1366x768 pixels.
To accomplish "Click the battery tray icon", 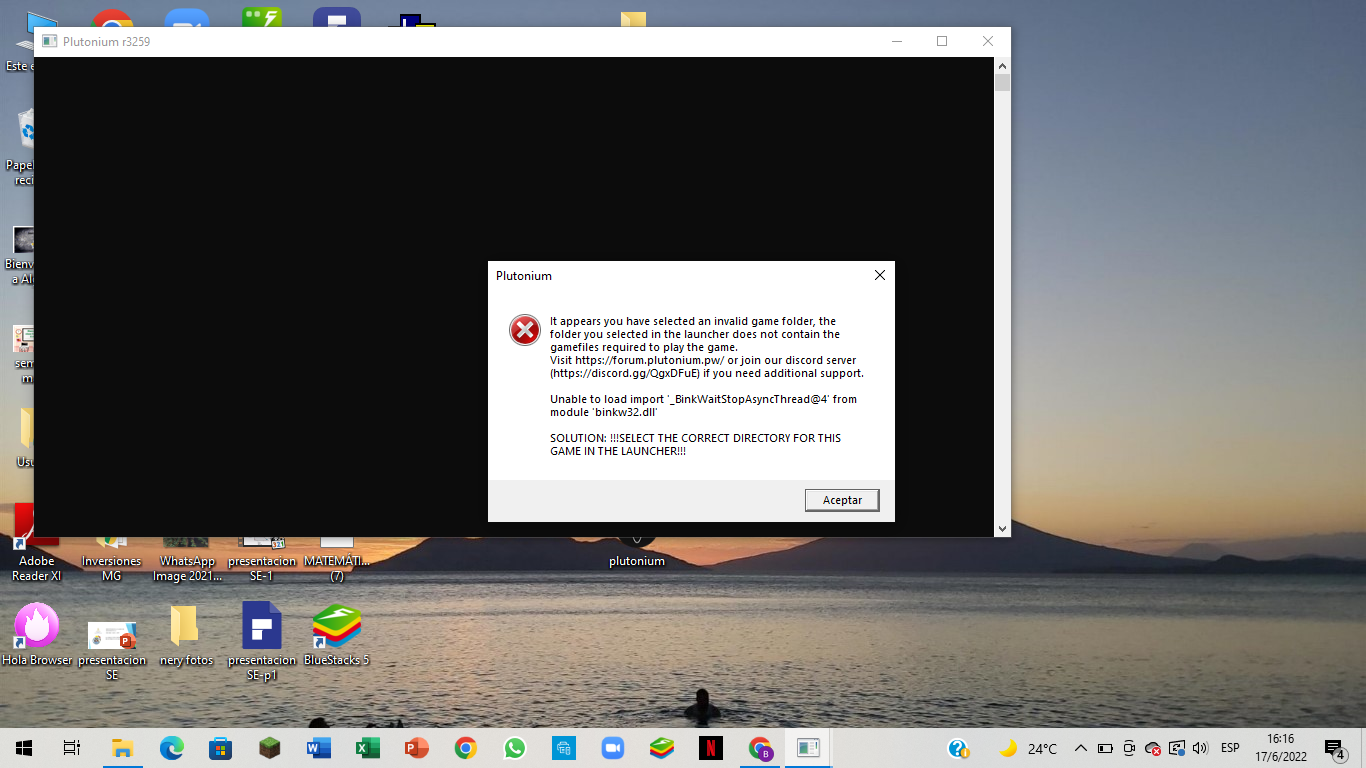I will [1105, 748].
